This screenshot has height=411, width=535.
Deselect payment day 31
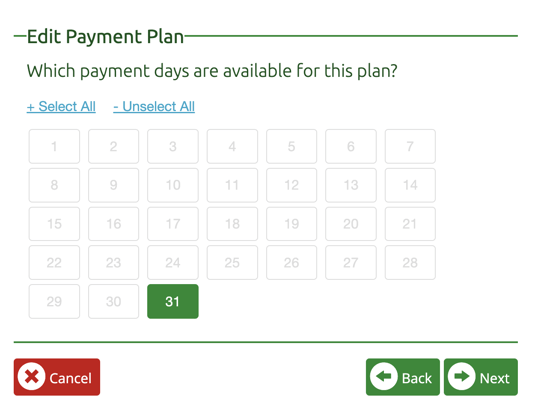click(173, 302)
